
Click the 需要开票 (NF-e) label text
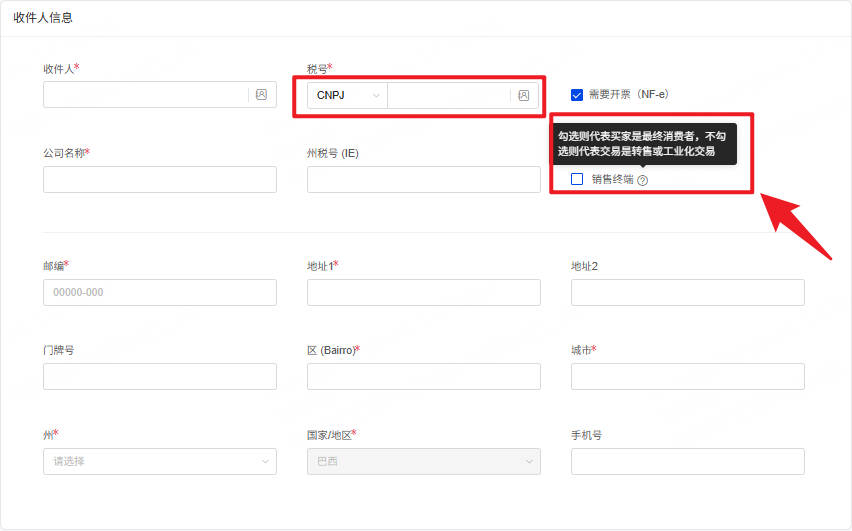tap(629, 95)
